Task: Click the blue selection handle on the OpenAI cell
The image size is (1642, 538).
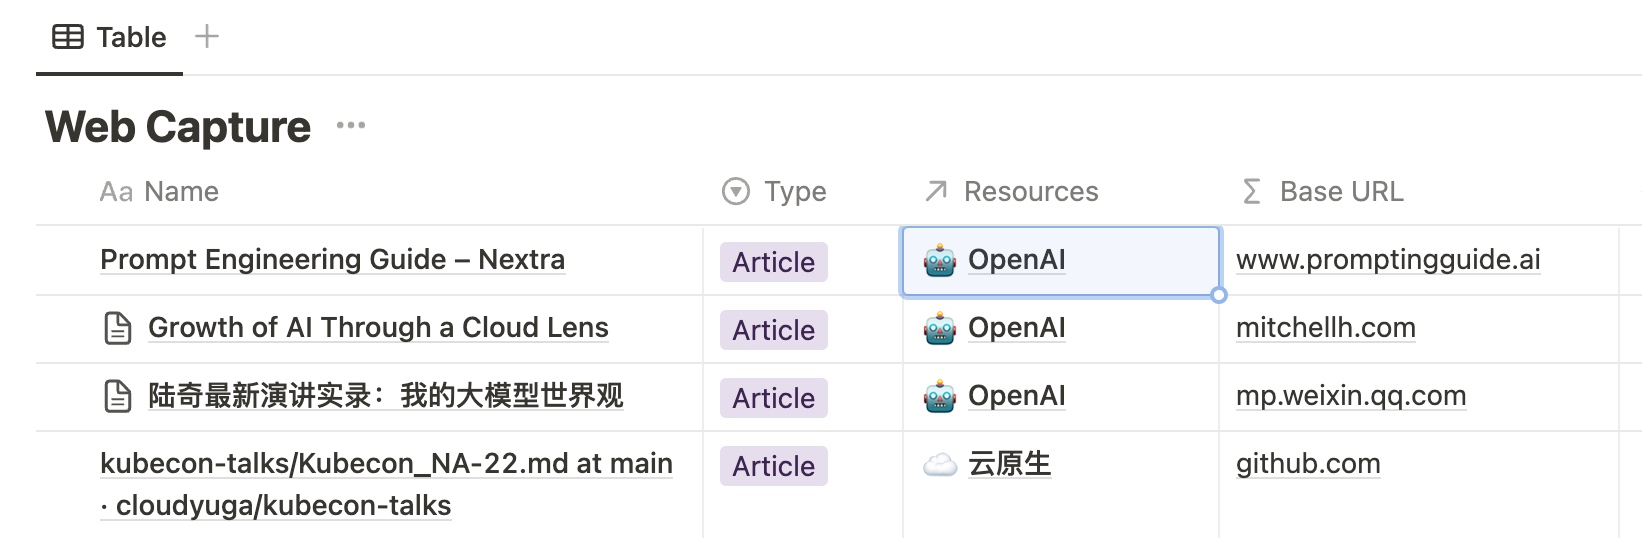Action: (1218, 295)
